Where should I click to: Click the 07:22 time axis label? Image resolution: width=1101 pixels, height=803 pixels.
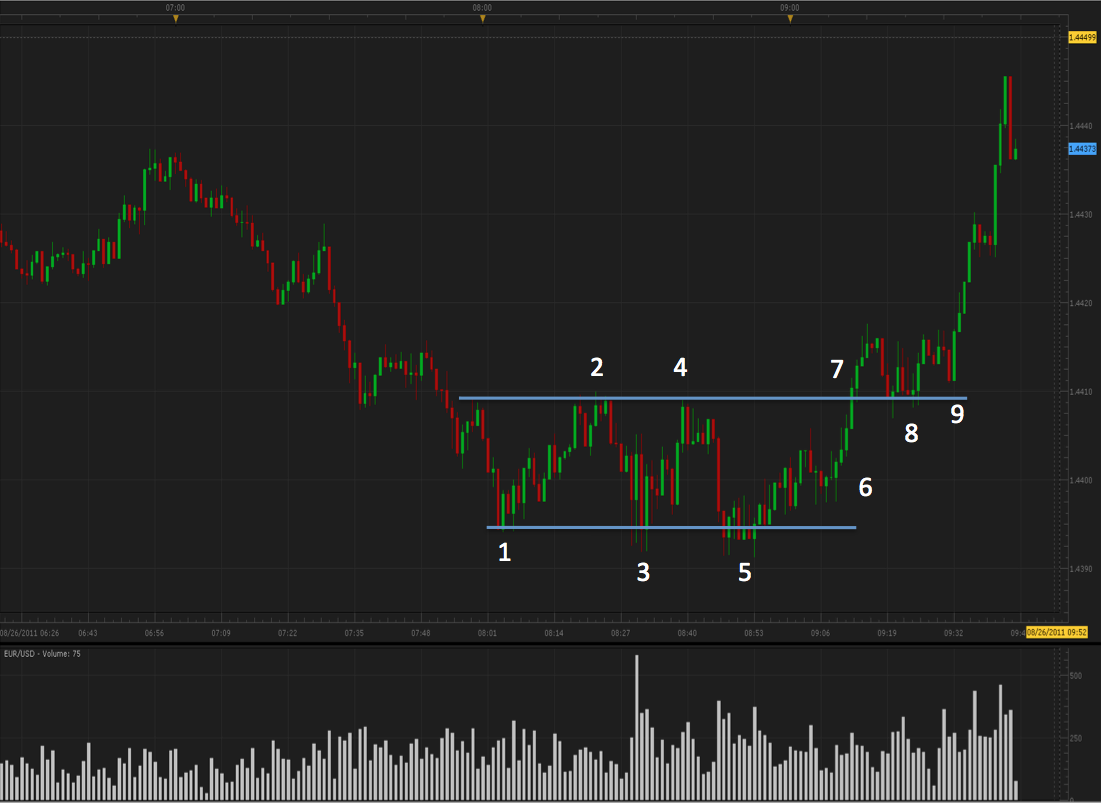287,633
